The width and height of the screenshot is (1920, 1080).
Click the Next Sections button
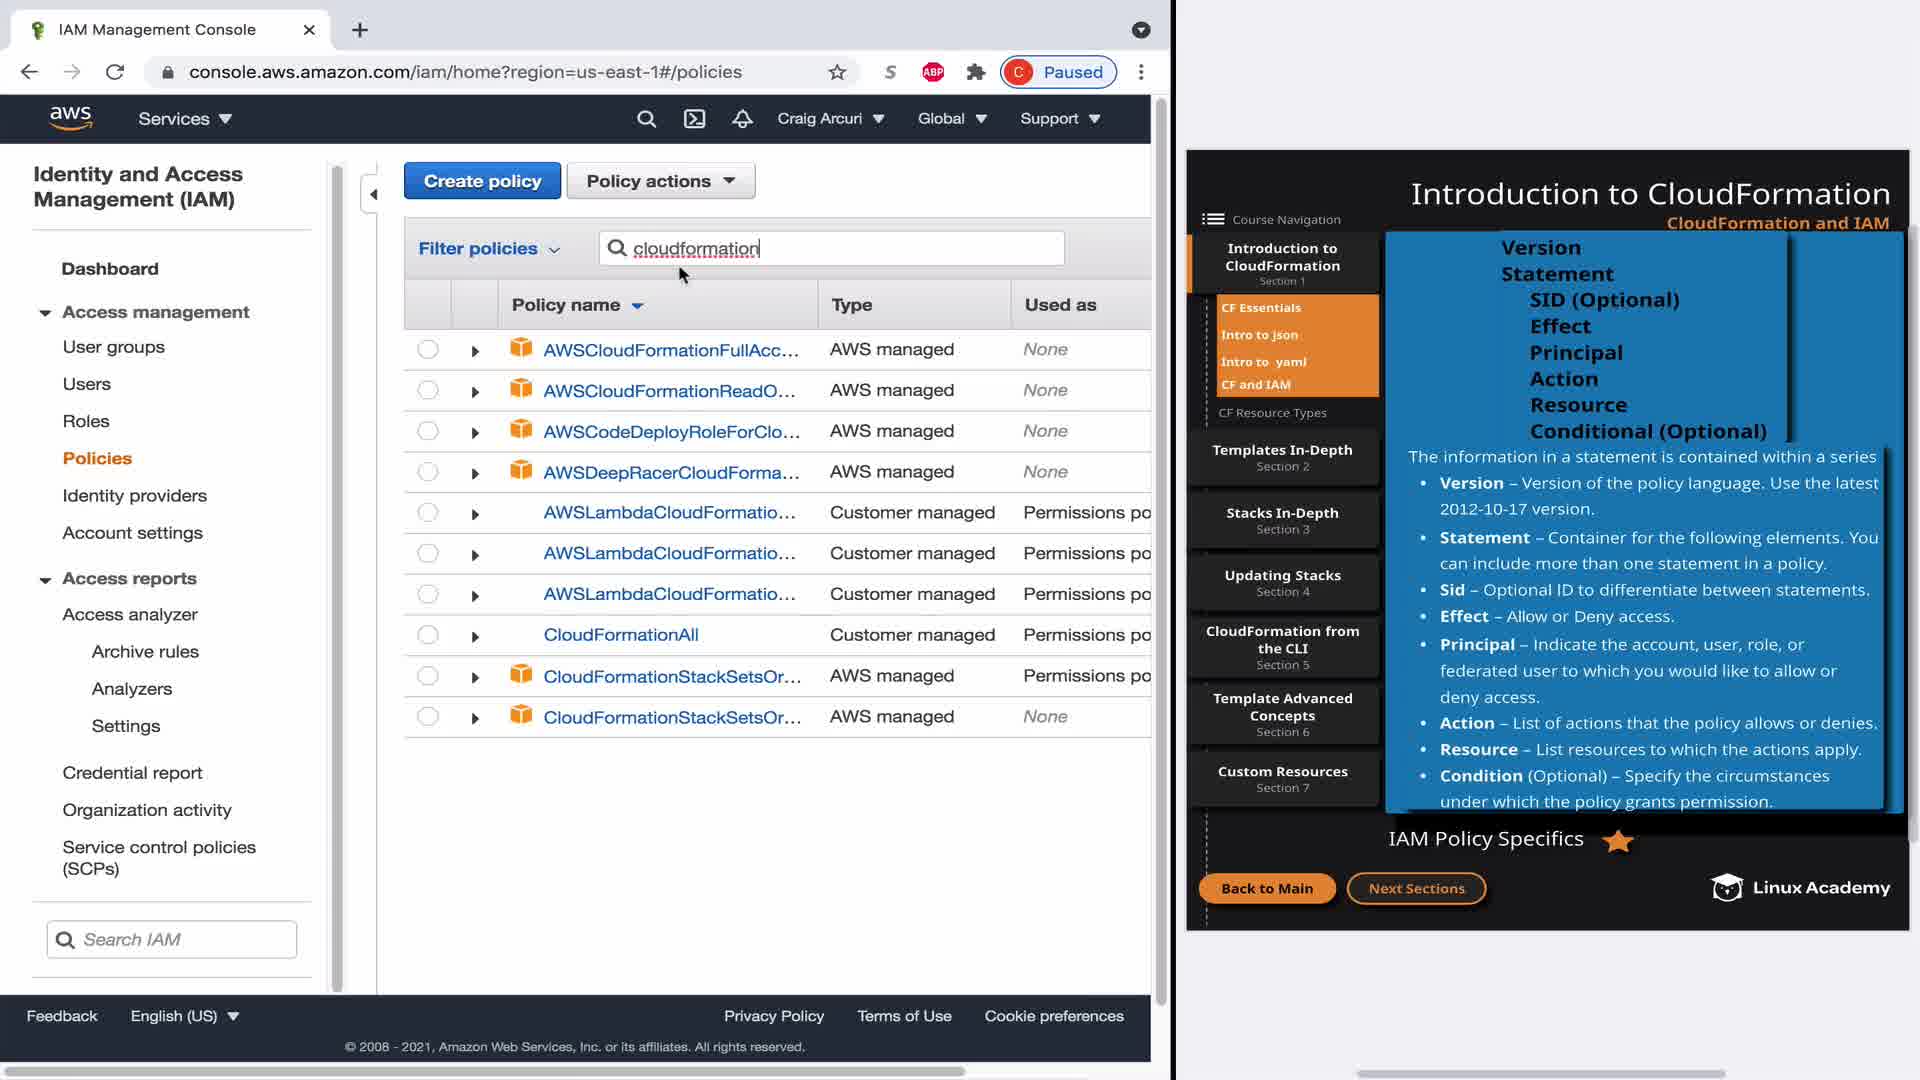point(1415,888)
